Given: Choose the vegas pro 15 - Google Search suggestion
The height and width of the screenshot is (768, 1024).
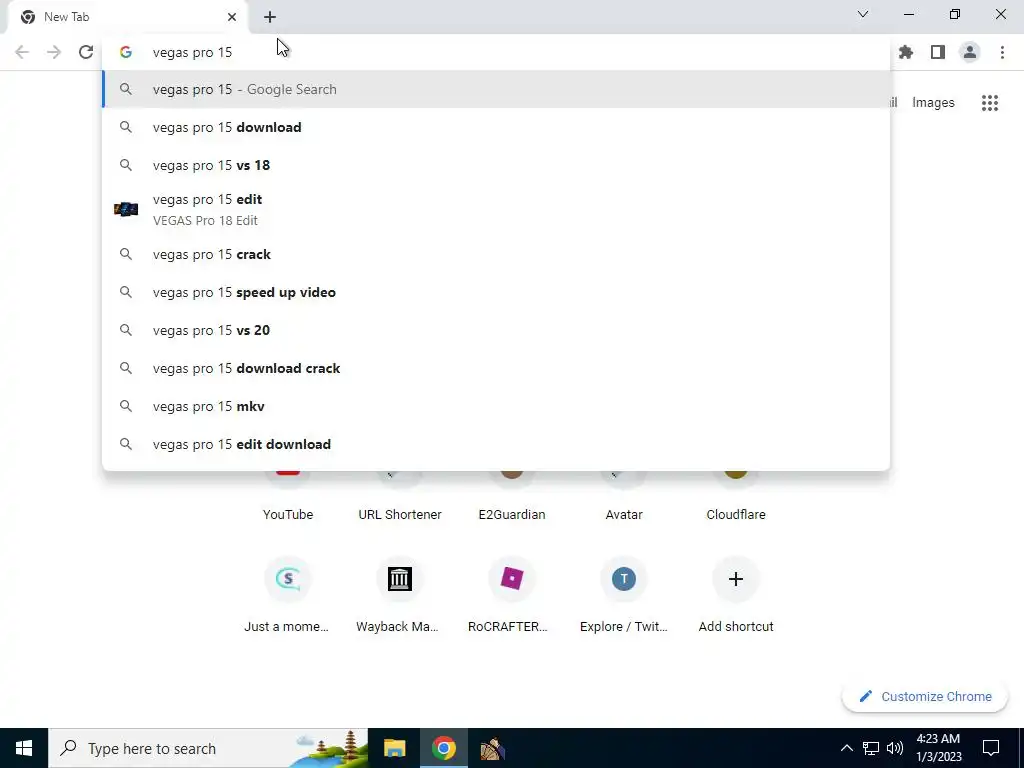Looking at the screenshot, I should (x=496, y=89).
